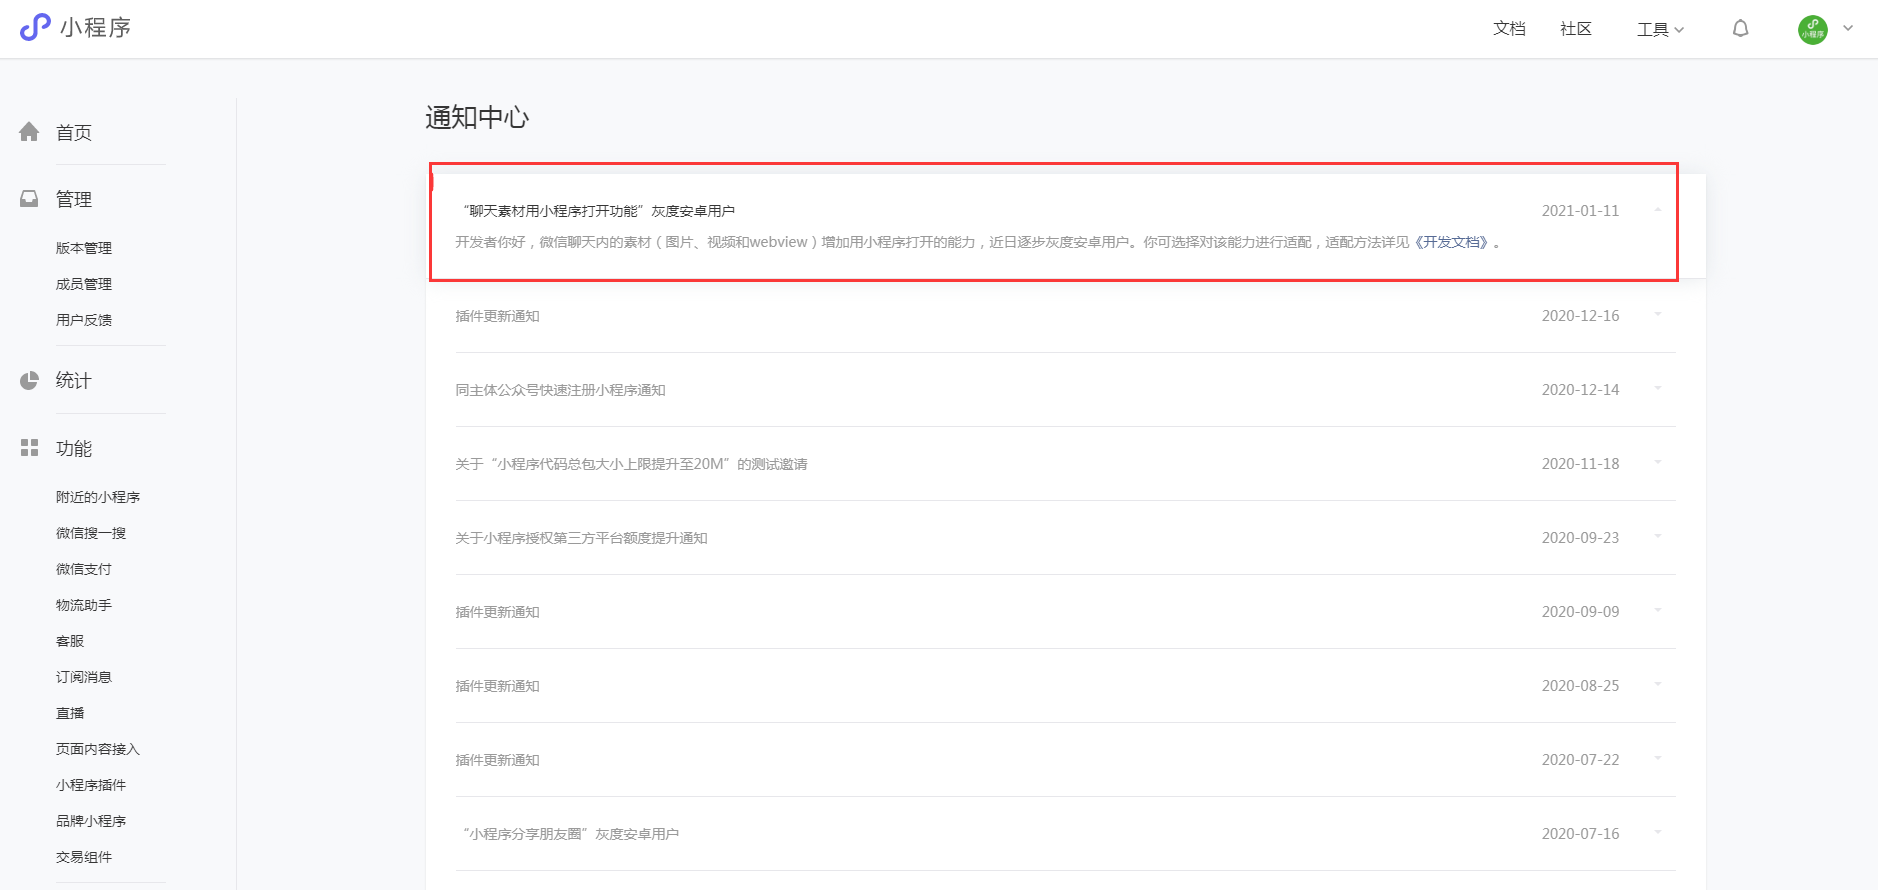The height and width of the screenshot is (890, 1878).
Task: Open 物流助手 in the sidebar
Action: (84, 605)
